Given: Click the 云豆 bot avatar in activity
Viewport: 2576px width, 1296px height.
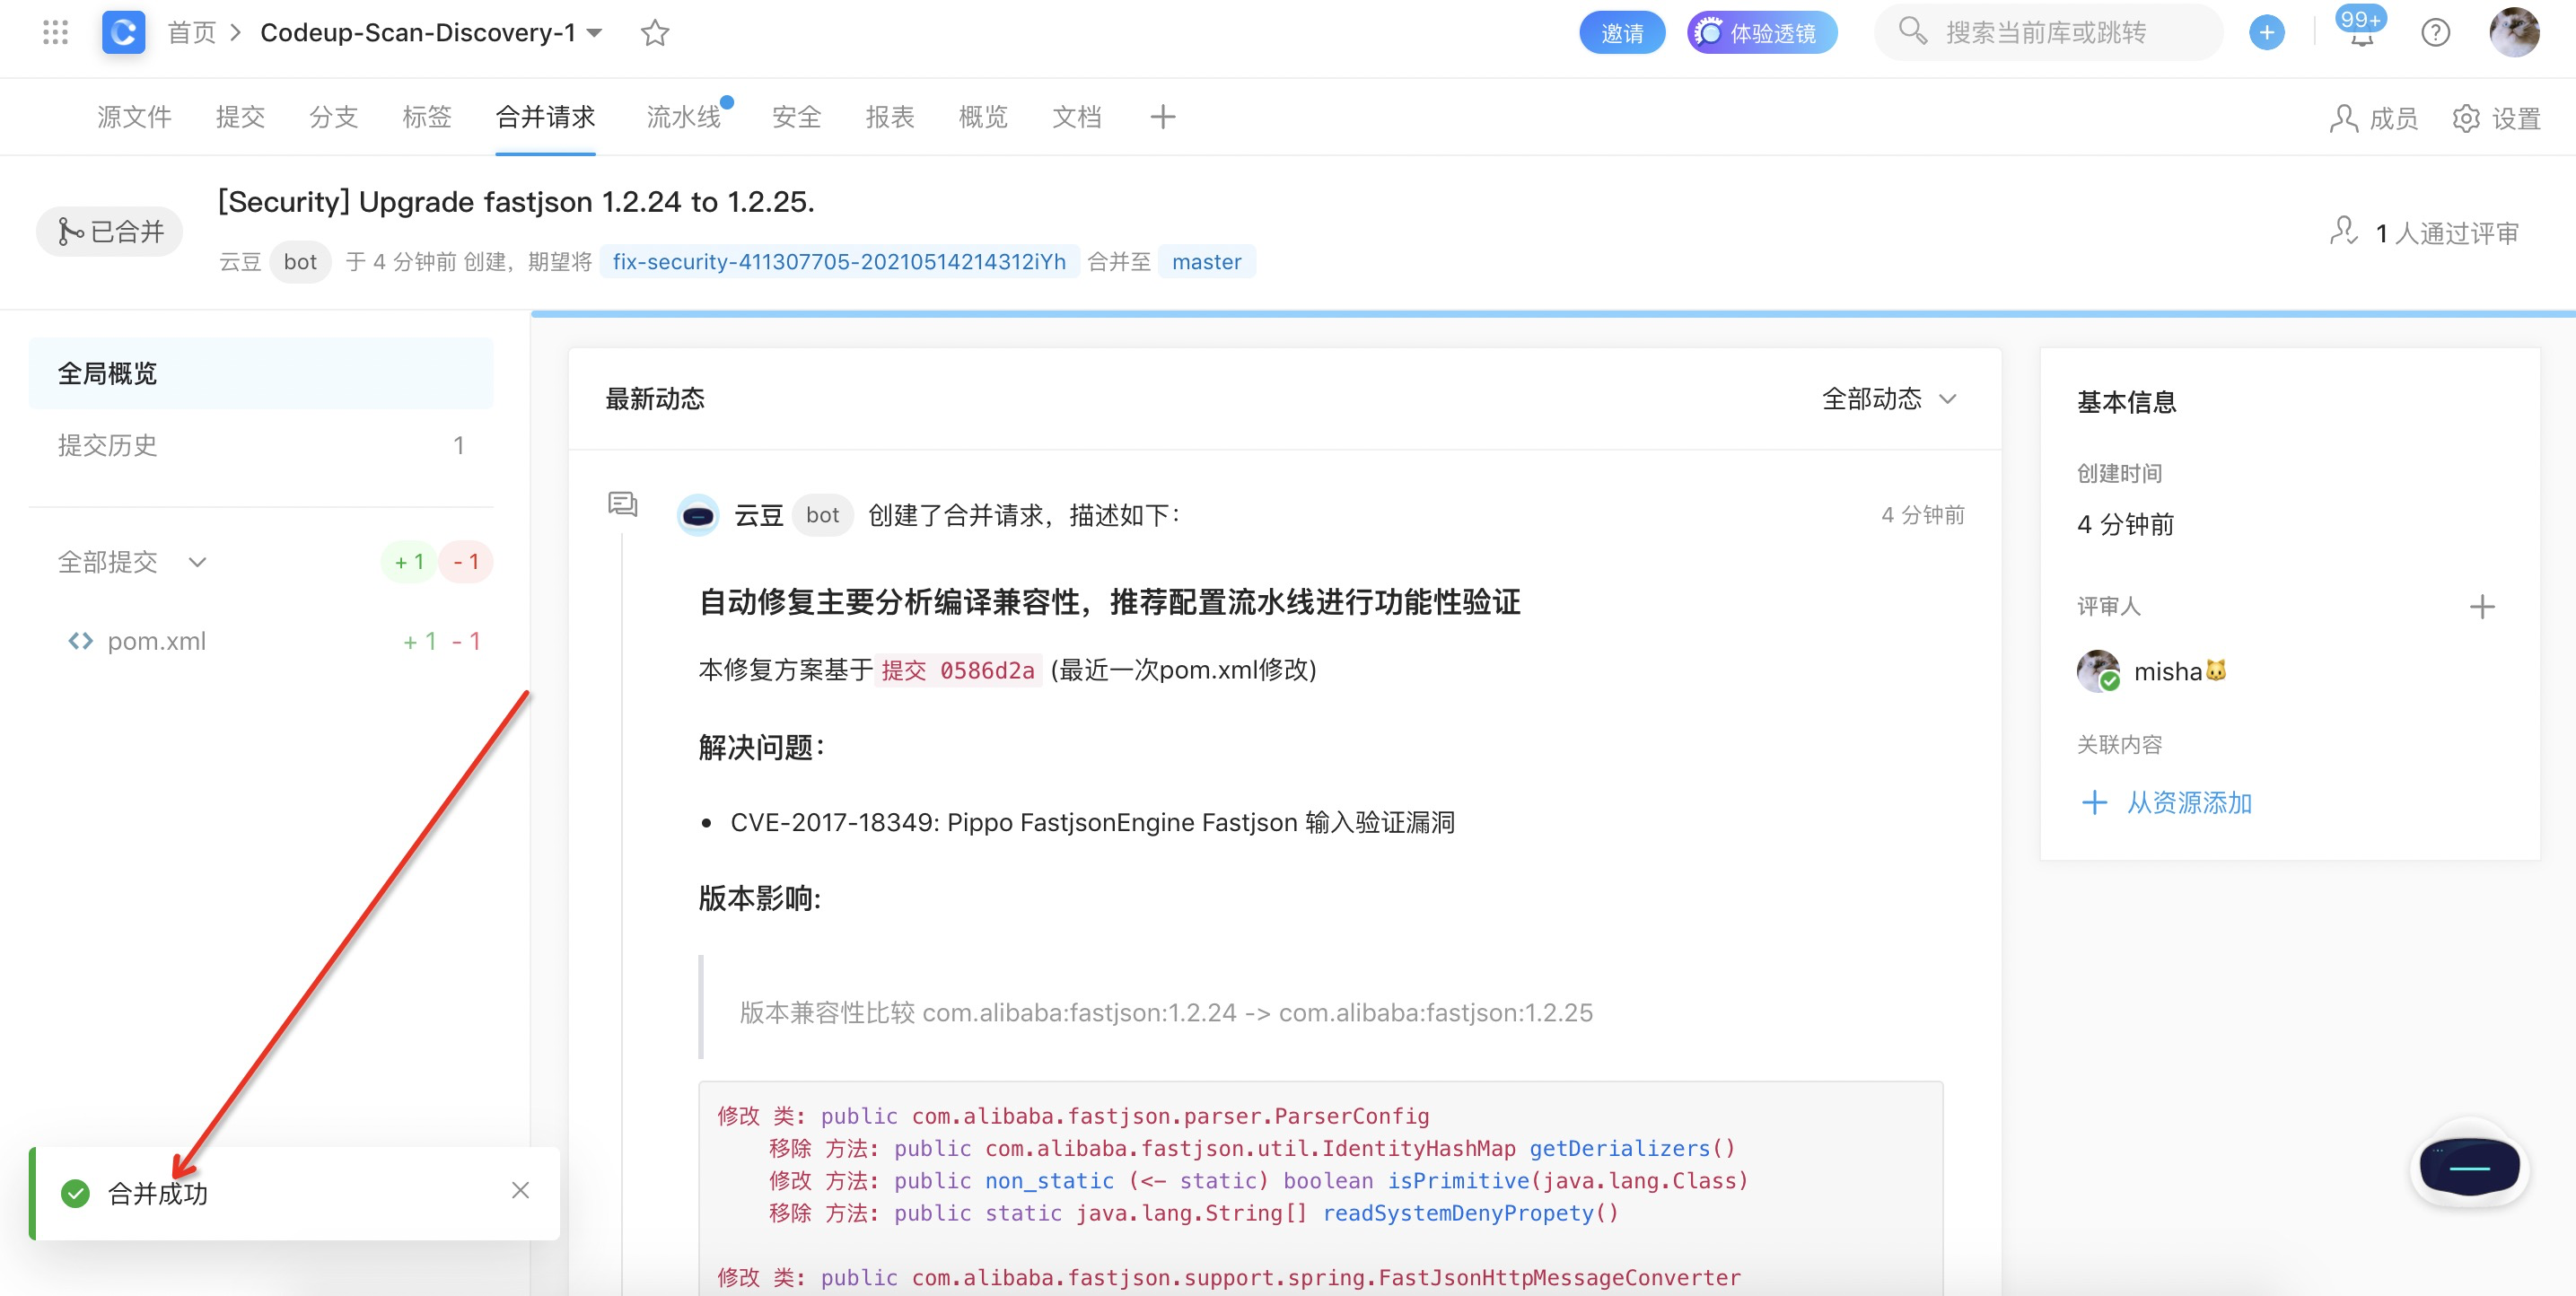Looking at the screenshot, I should click(698, 516).
